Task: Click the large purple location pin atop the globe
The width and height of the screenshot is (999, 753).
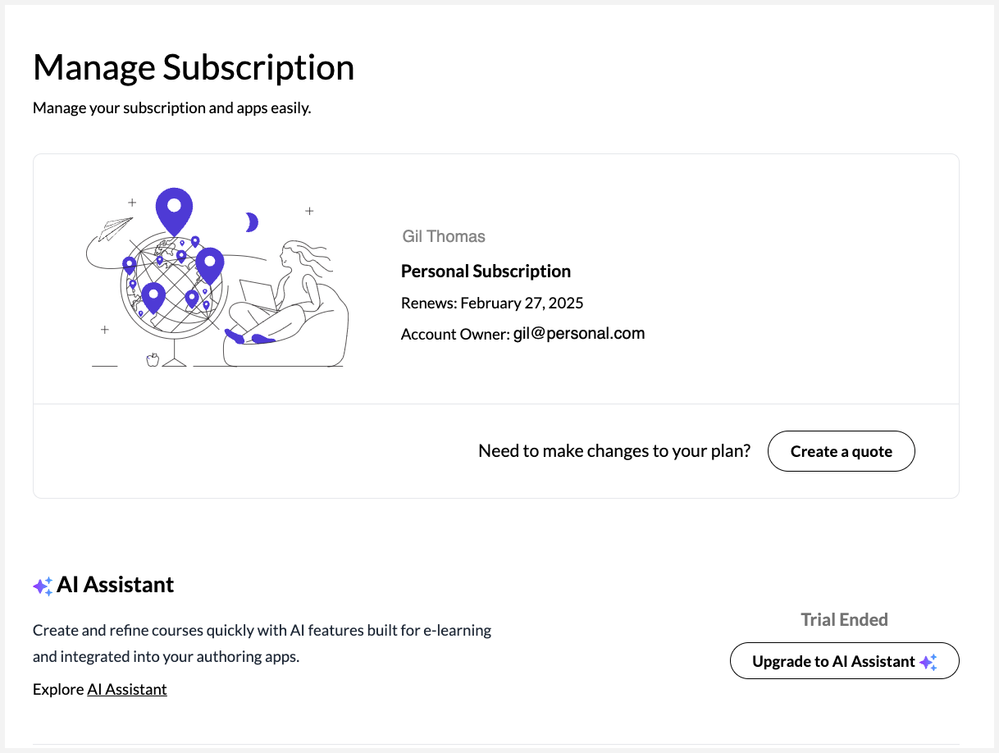Action: tap(174, 209)
